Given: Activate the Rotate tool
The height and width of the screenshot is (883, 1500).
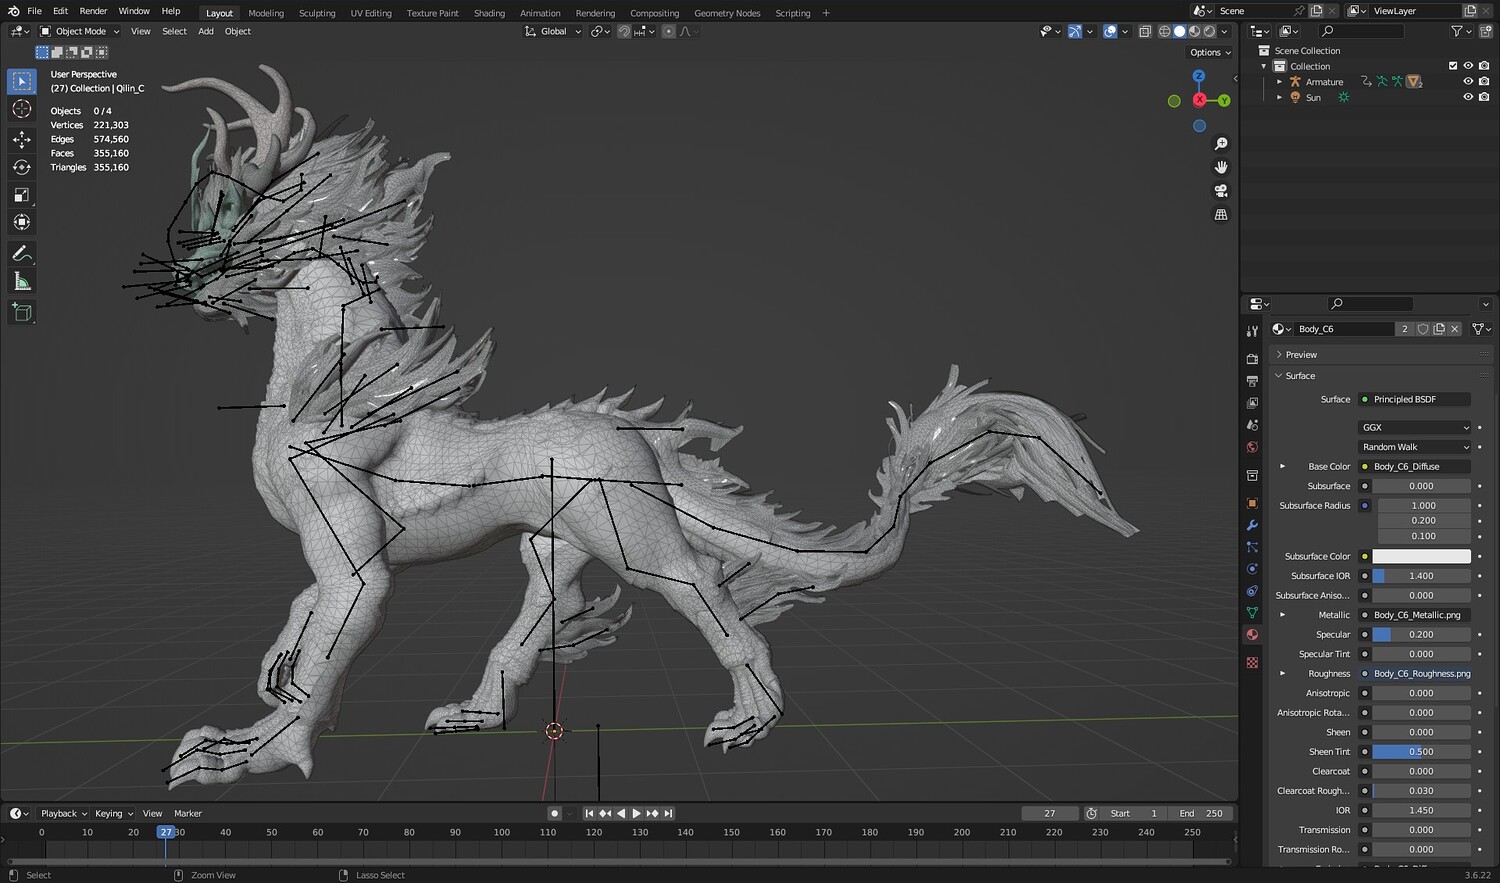Looking at the screenshot, I should (22, 167).
